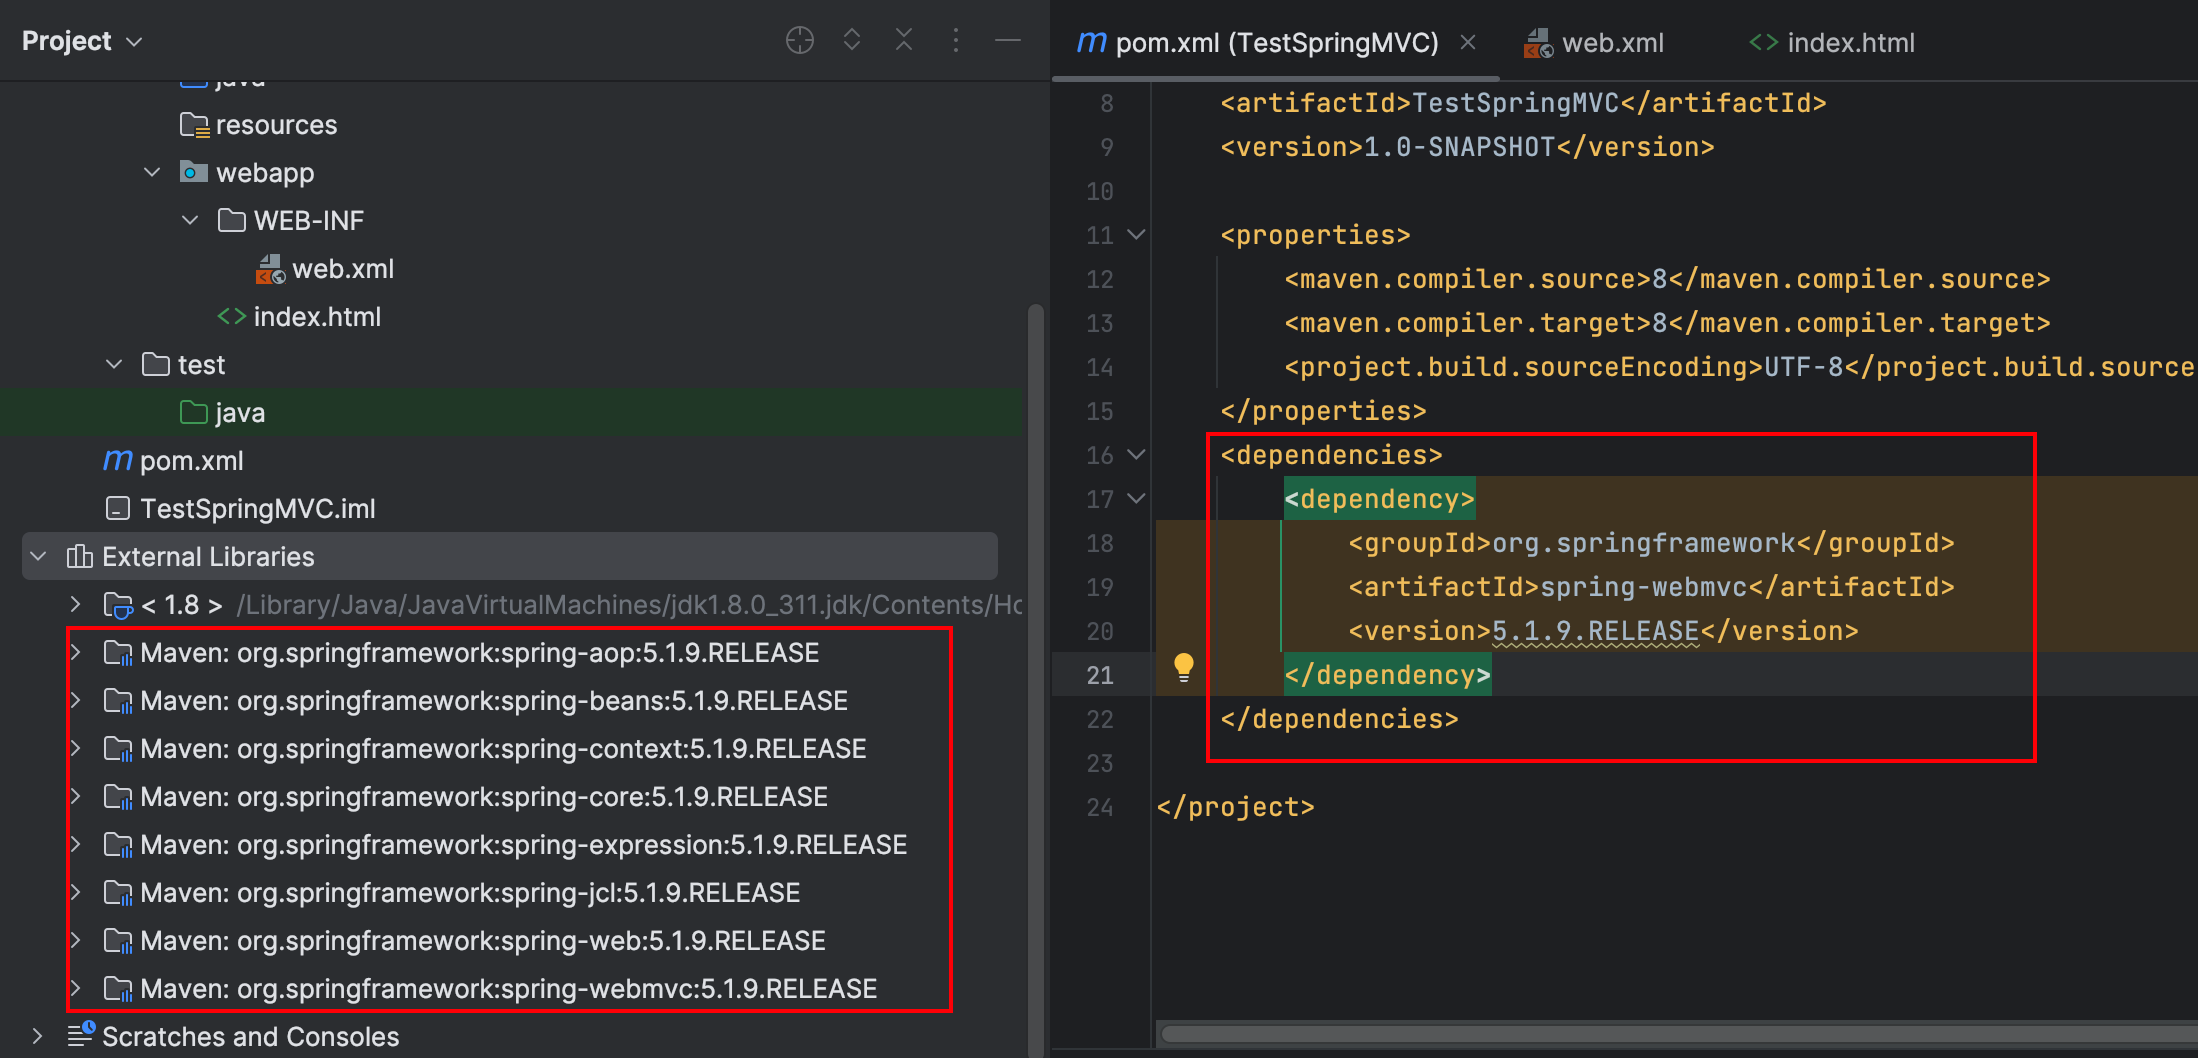2198x1058 pixels.
Task: Select pom.xml in the project tree
Action: coord(191,461)
